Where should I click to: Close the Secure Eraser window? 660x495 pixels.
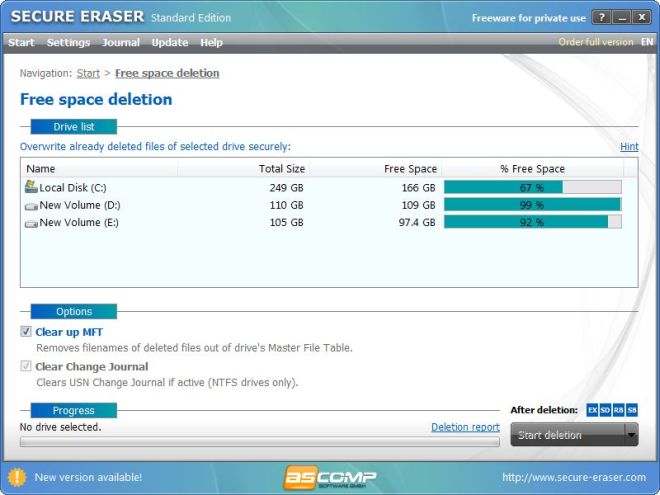[x=641, y=17]
